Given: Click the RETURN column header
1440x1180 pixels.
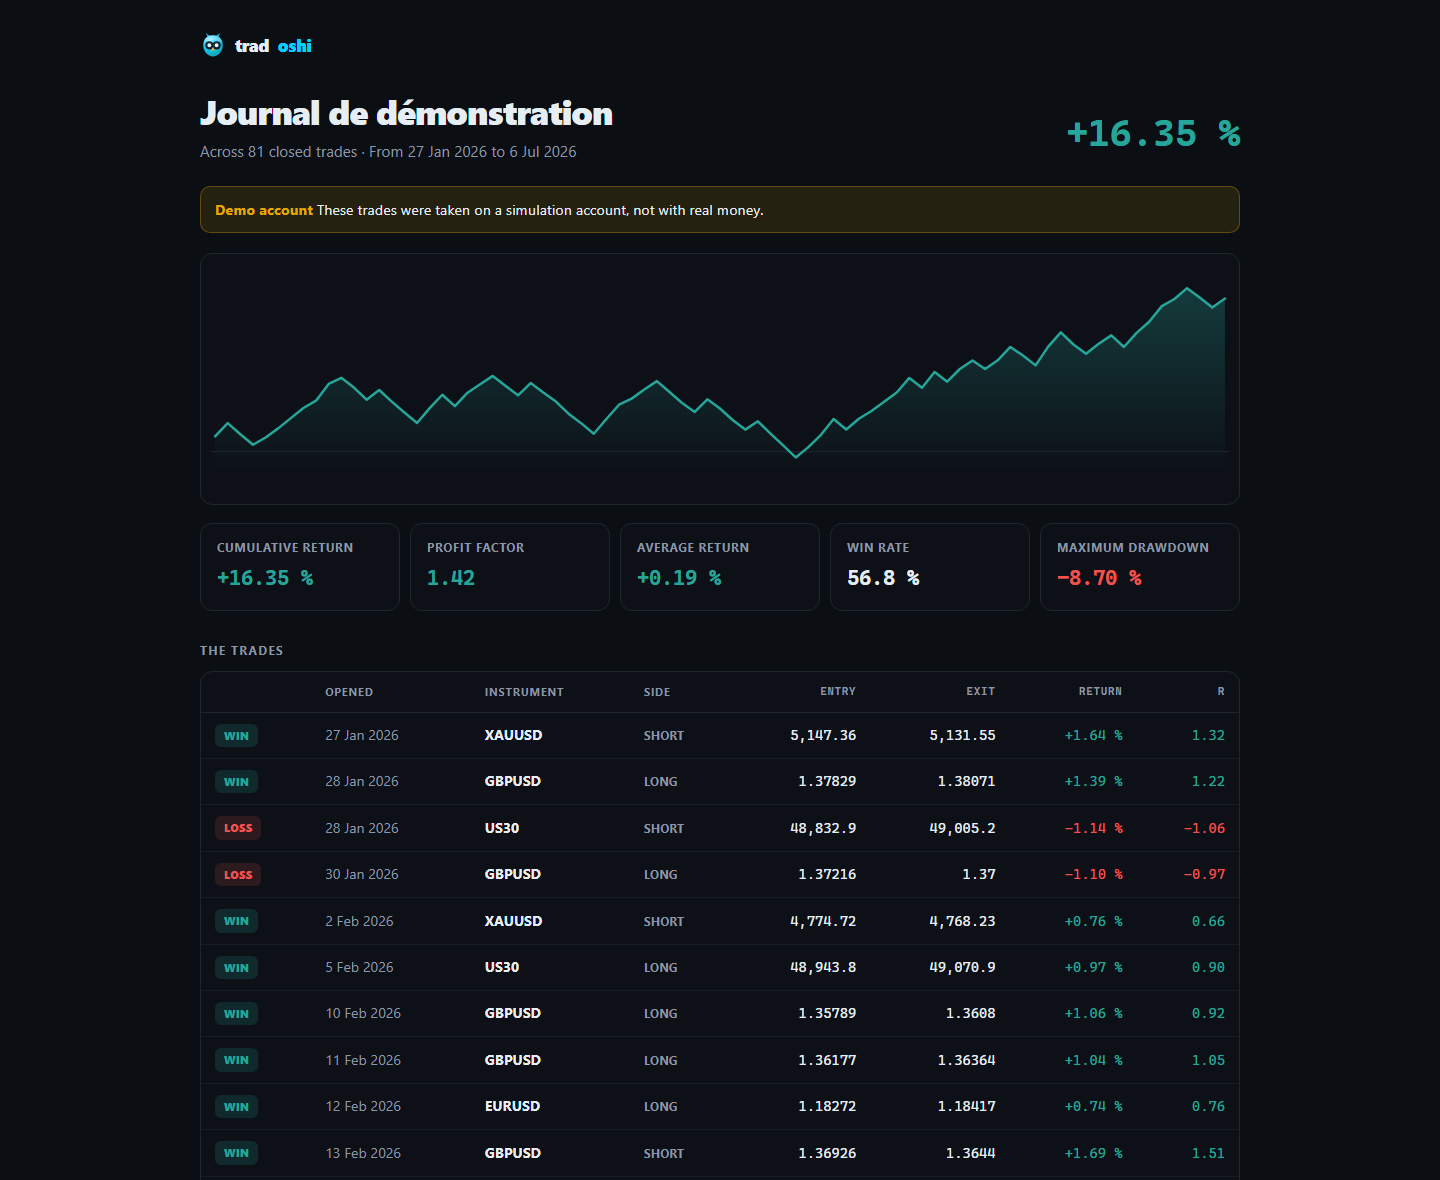Looking at the screenshot, I should (x=1100, y=691).
